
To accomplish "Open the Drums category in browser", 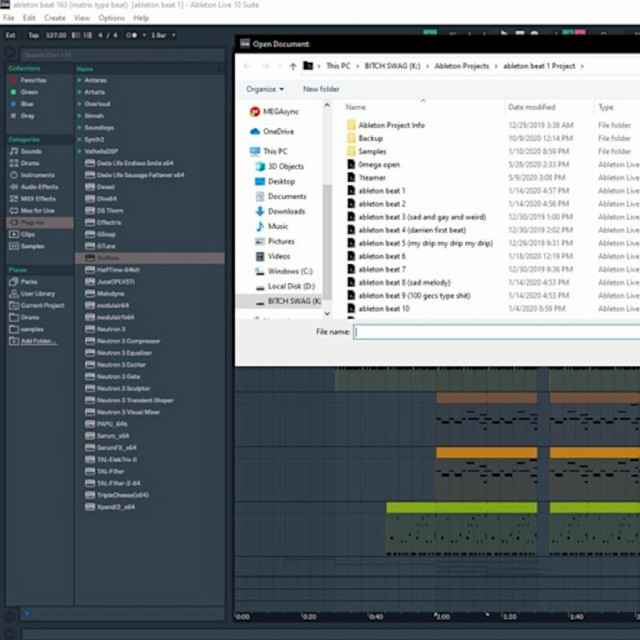I will click(x=29, y=163).
